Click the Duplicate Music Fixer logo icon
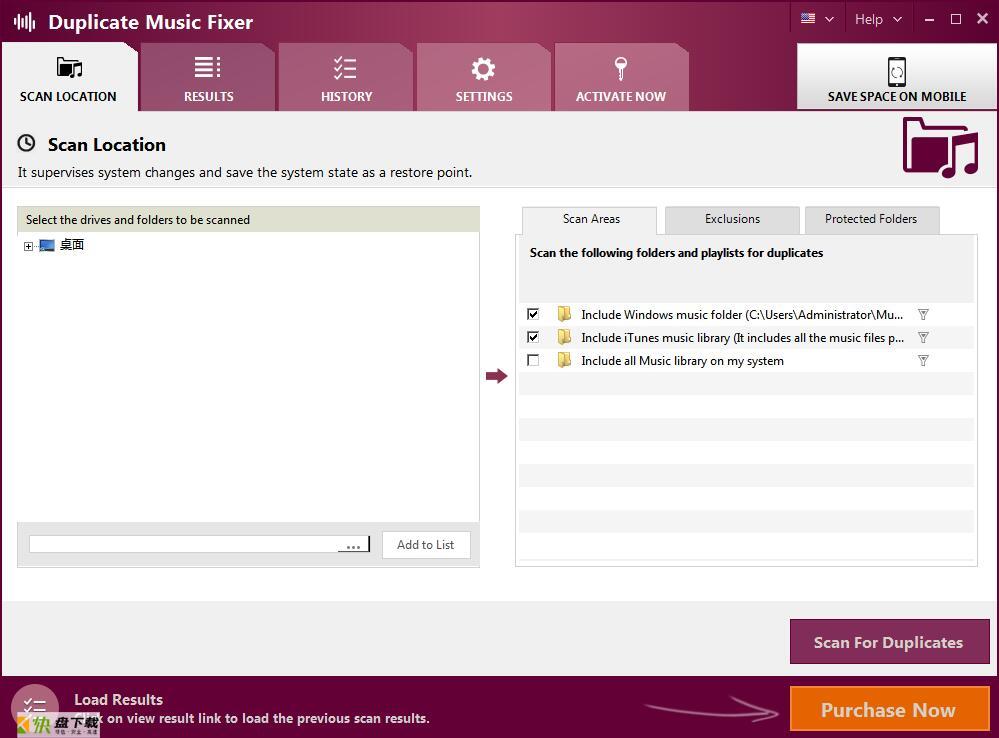 25,22
